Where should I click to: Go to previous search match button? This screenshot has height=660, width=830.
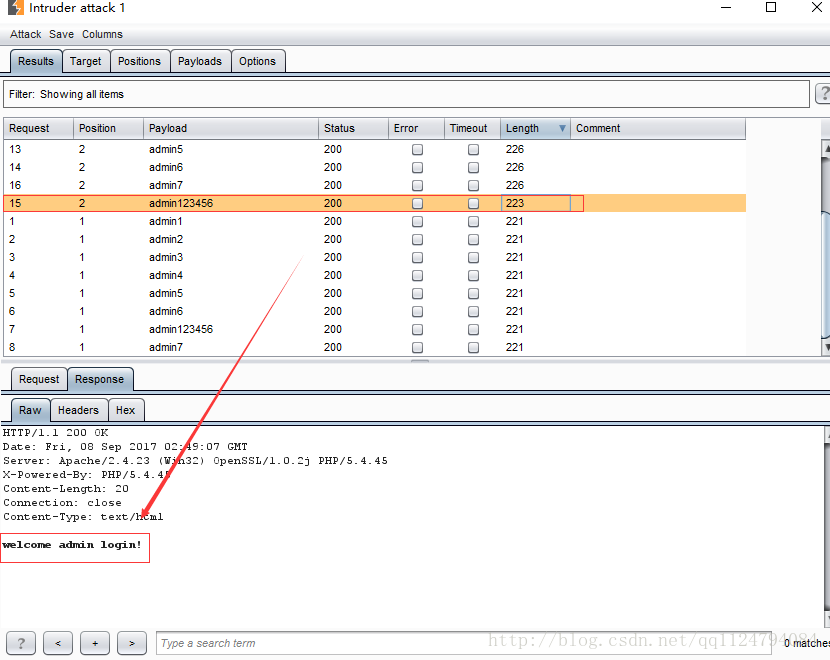pyautogui.click(x=58, y=643)
